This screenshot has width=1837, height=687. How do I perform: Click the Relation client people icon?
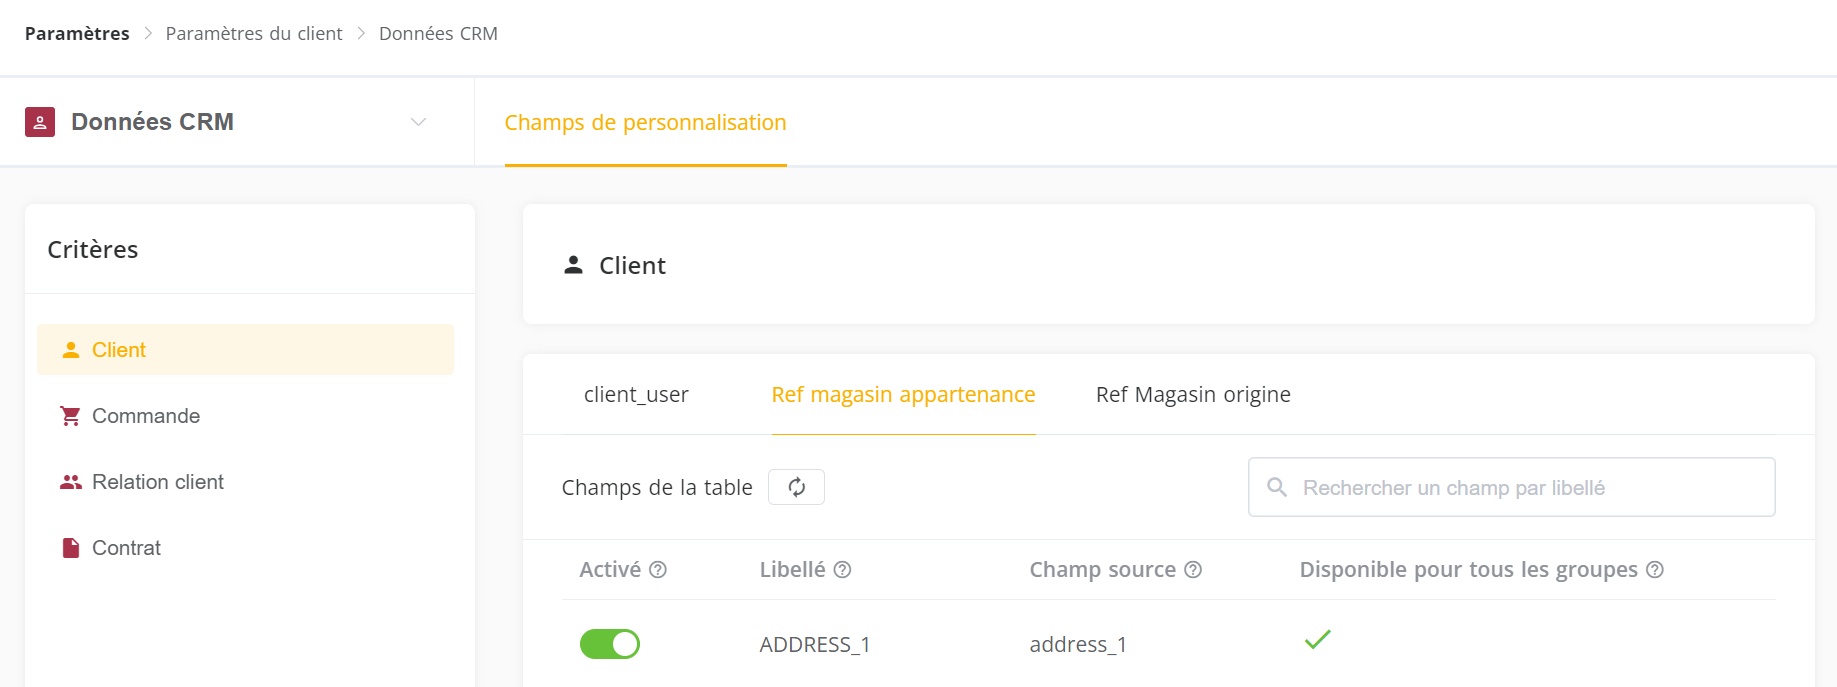pos(70,482)
